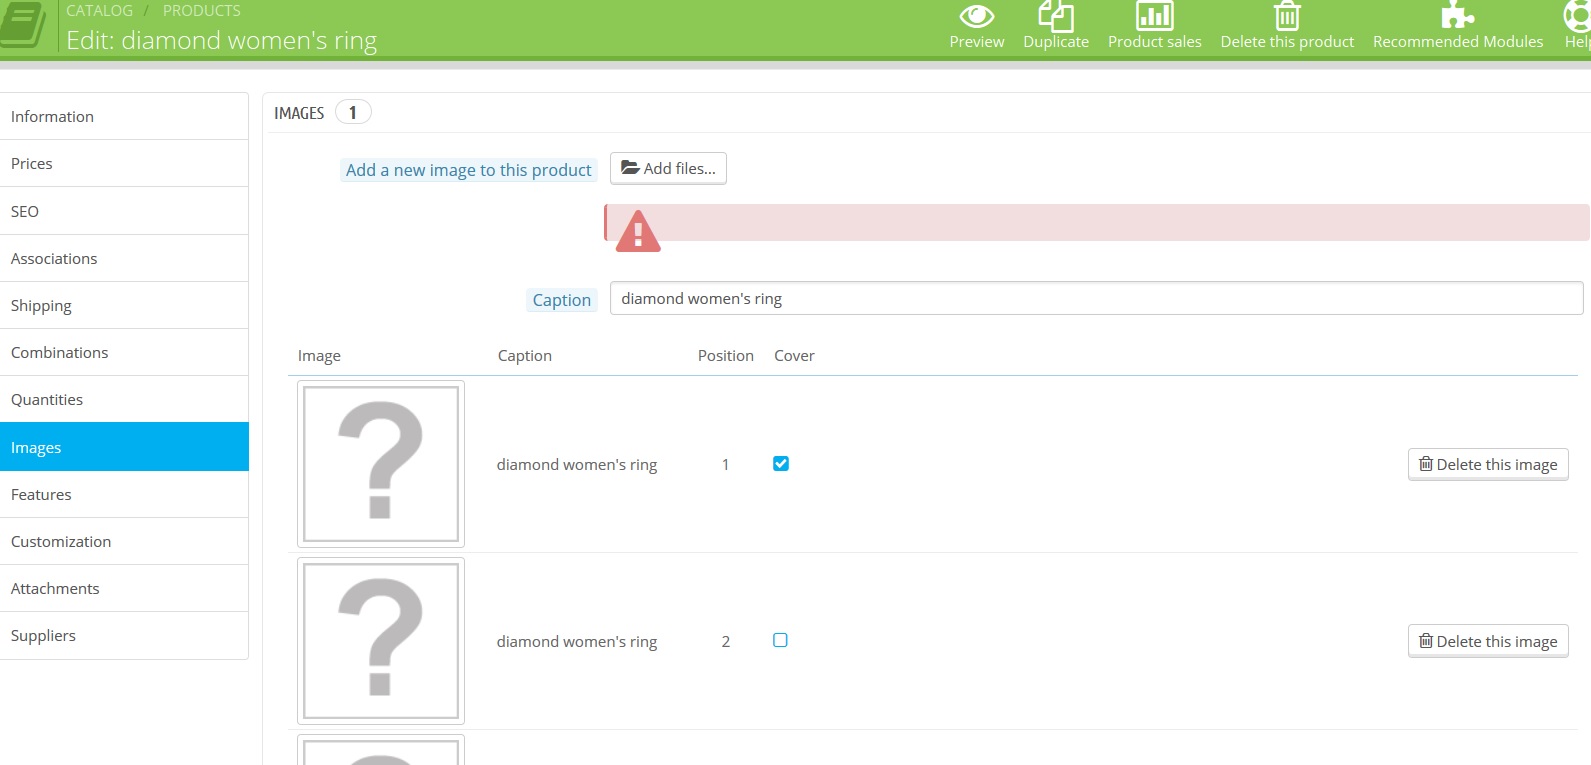Open product Preview via eye icon

tap(976, 16)
